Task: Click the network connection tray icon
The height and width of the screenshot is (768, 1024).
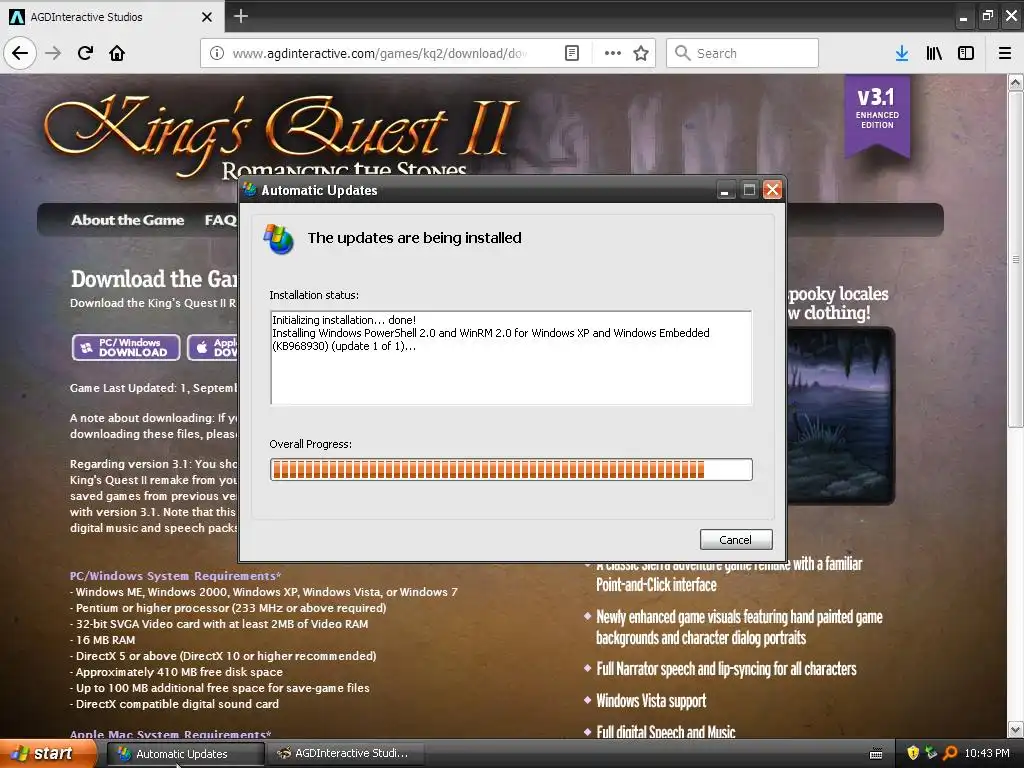Action: click(931, 753)
